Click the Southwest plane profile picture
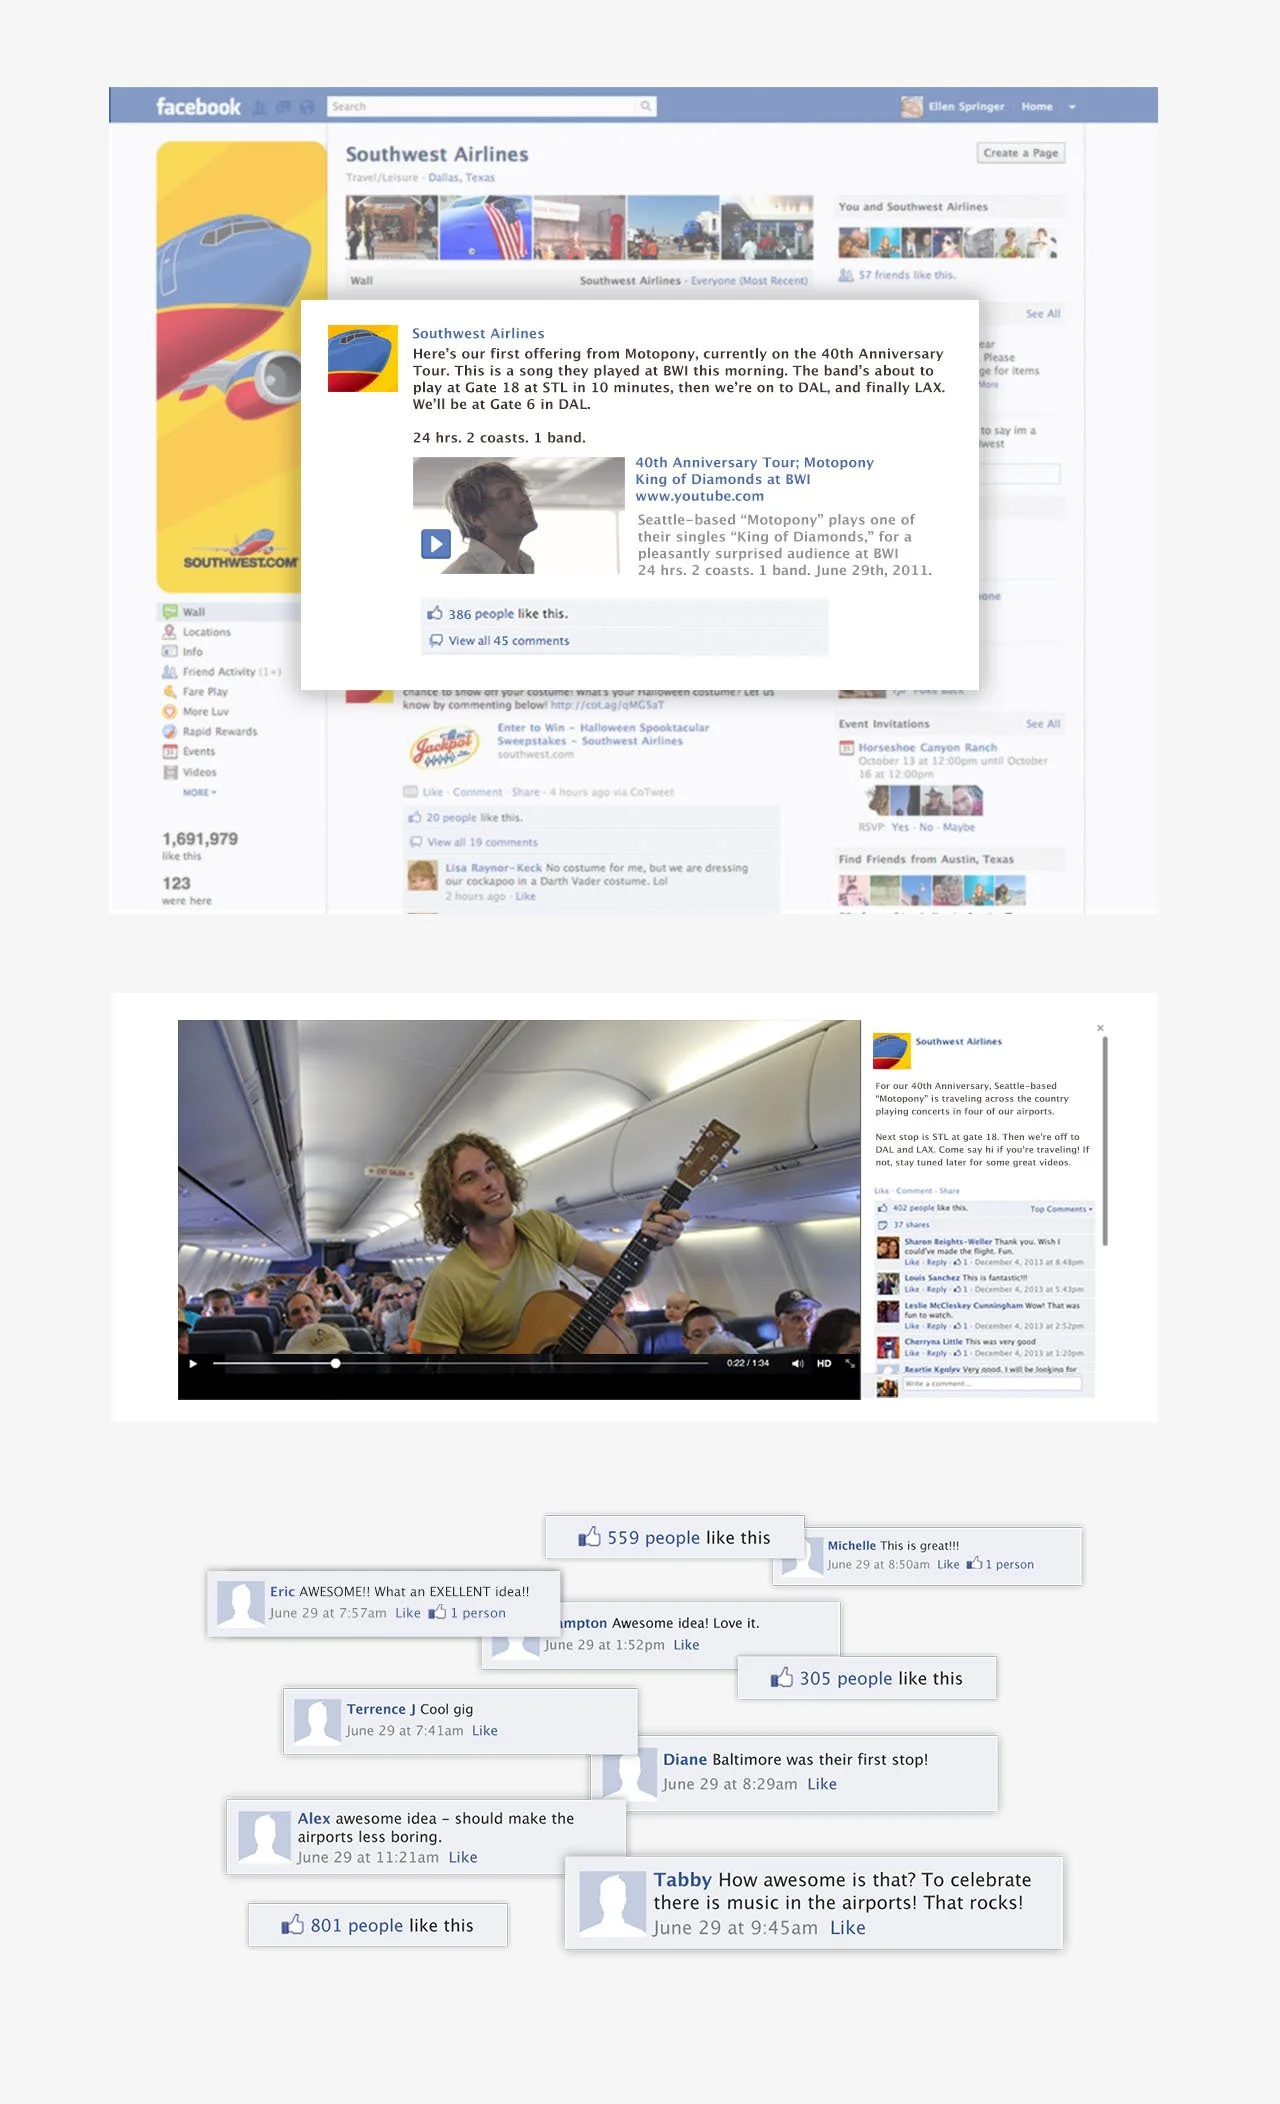1280x2104 pixels. (x=241, y=367)
